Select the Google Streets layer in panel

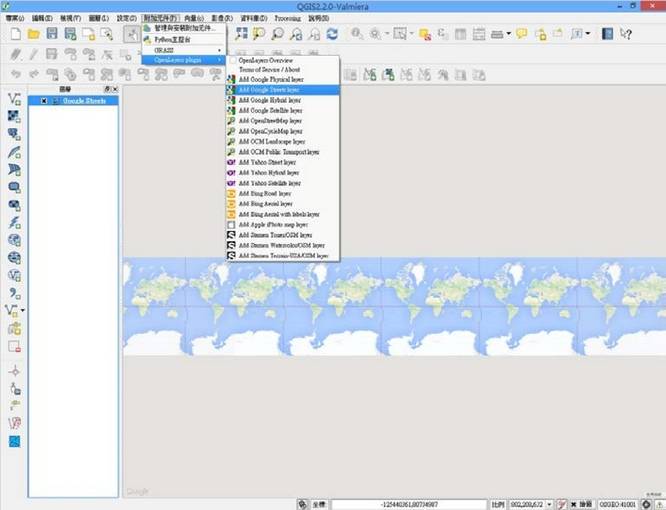point(73,101)
